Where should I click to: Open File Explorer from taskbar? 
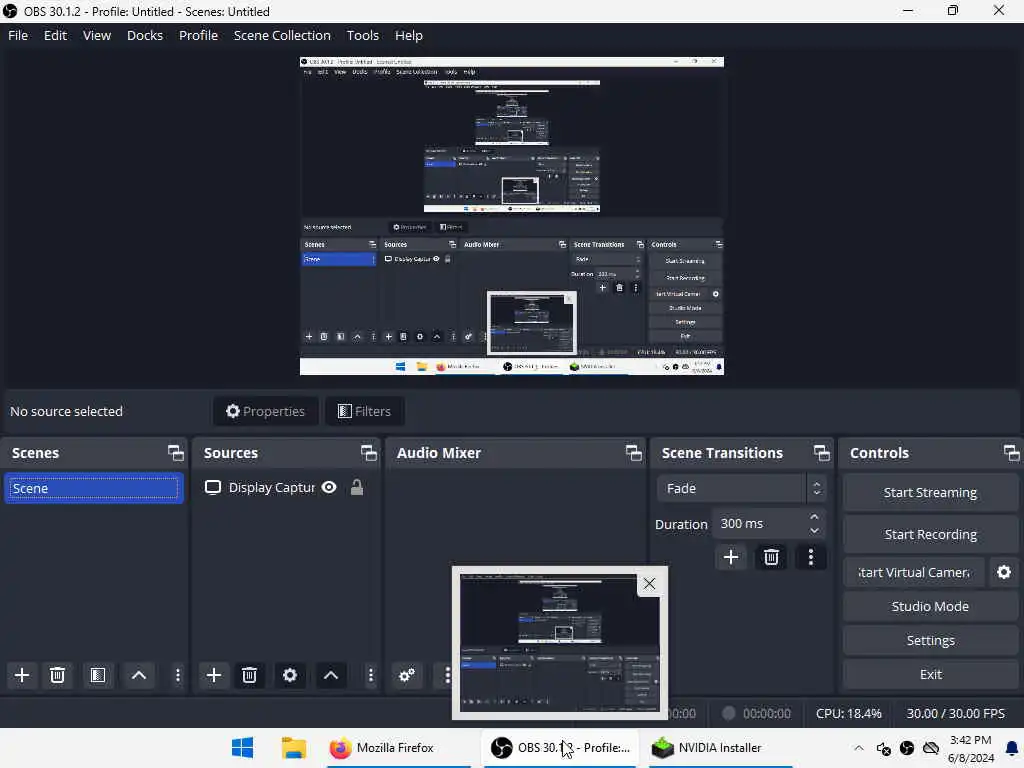294,748
